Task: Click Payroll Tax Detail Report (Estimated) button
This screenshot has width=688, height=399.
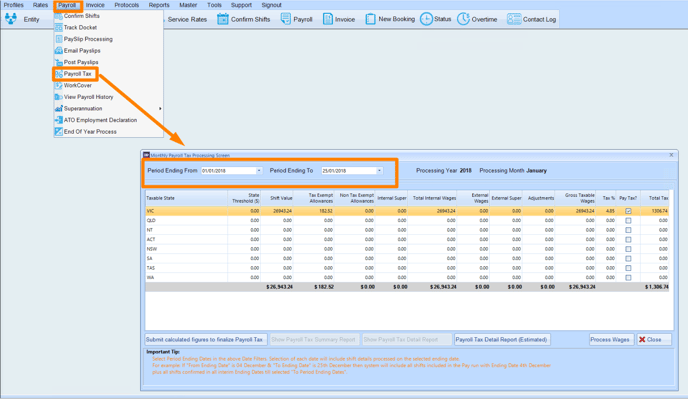Action: pyautogui.click(x=502, y=340)
